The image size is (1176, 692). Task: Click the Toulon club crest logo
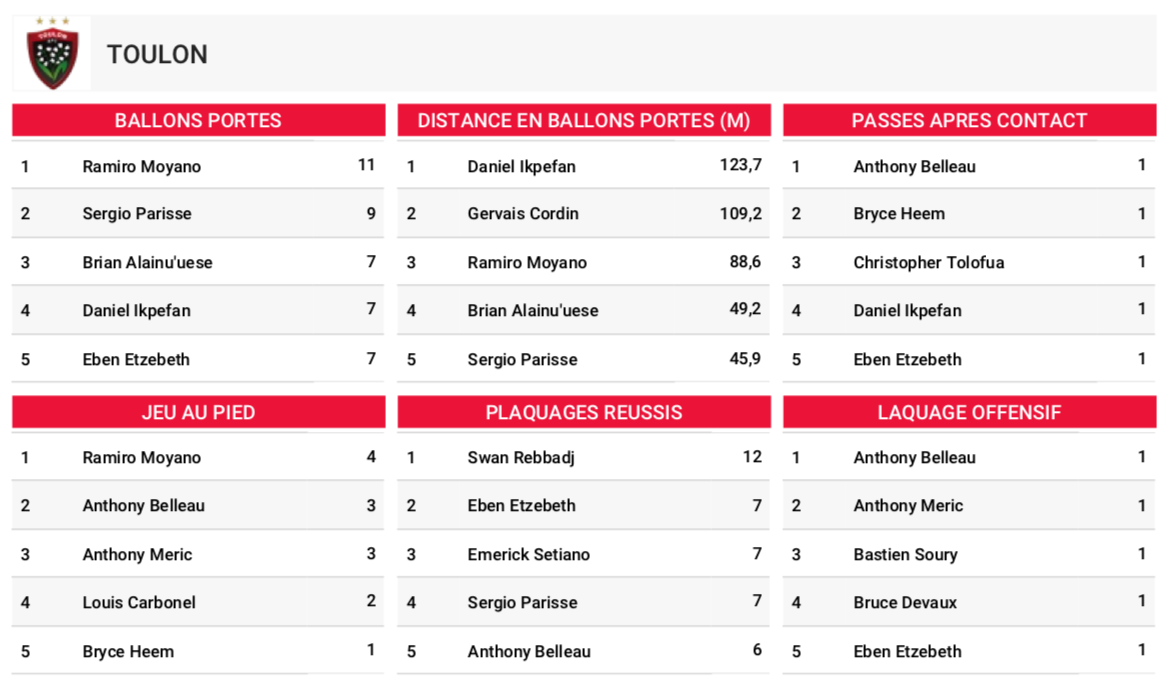52,53
